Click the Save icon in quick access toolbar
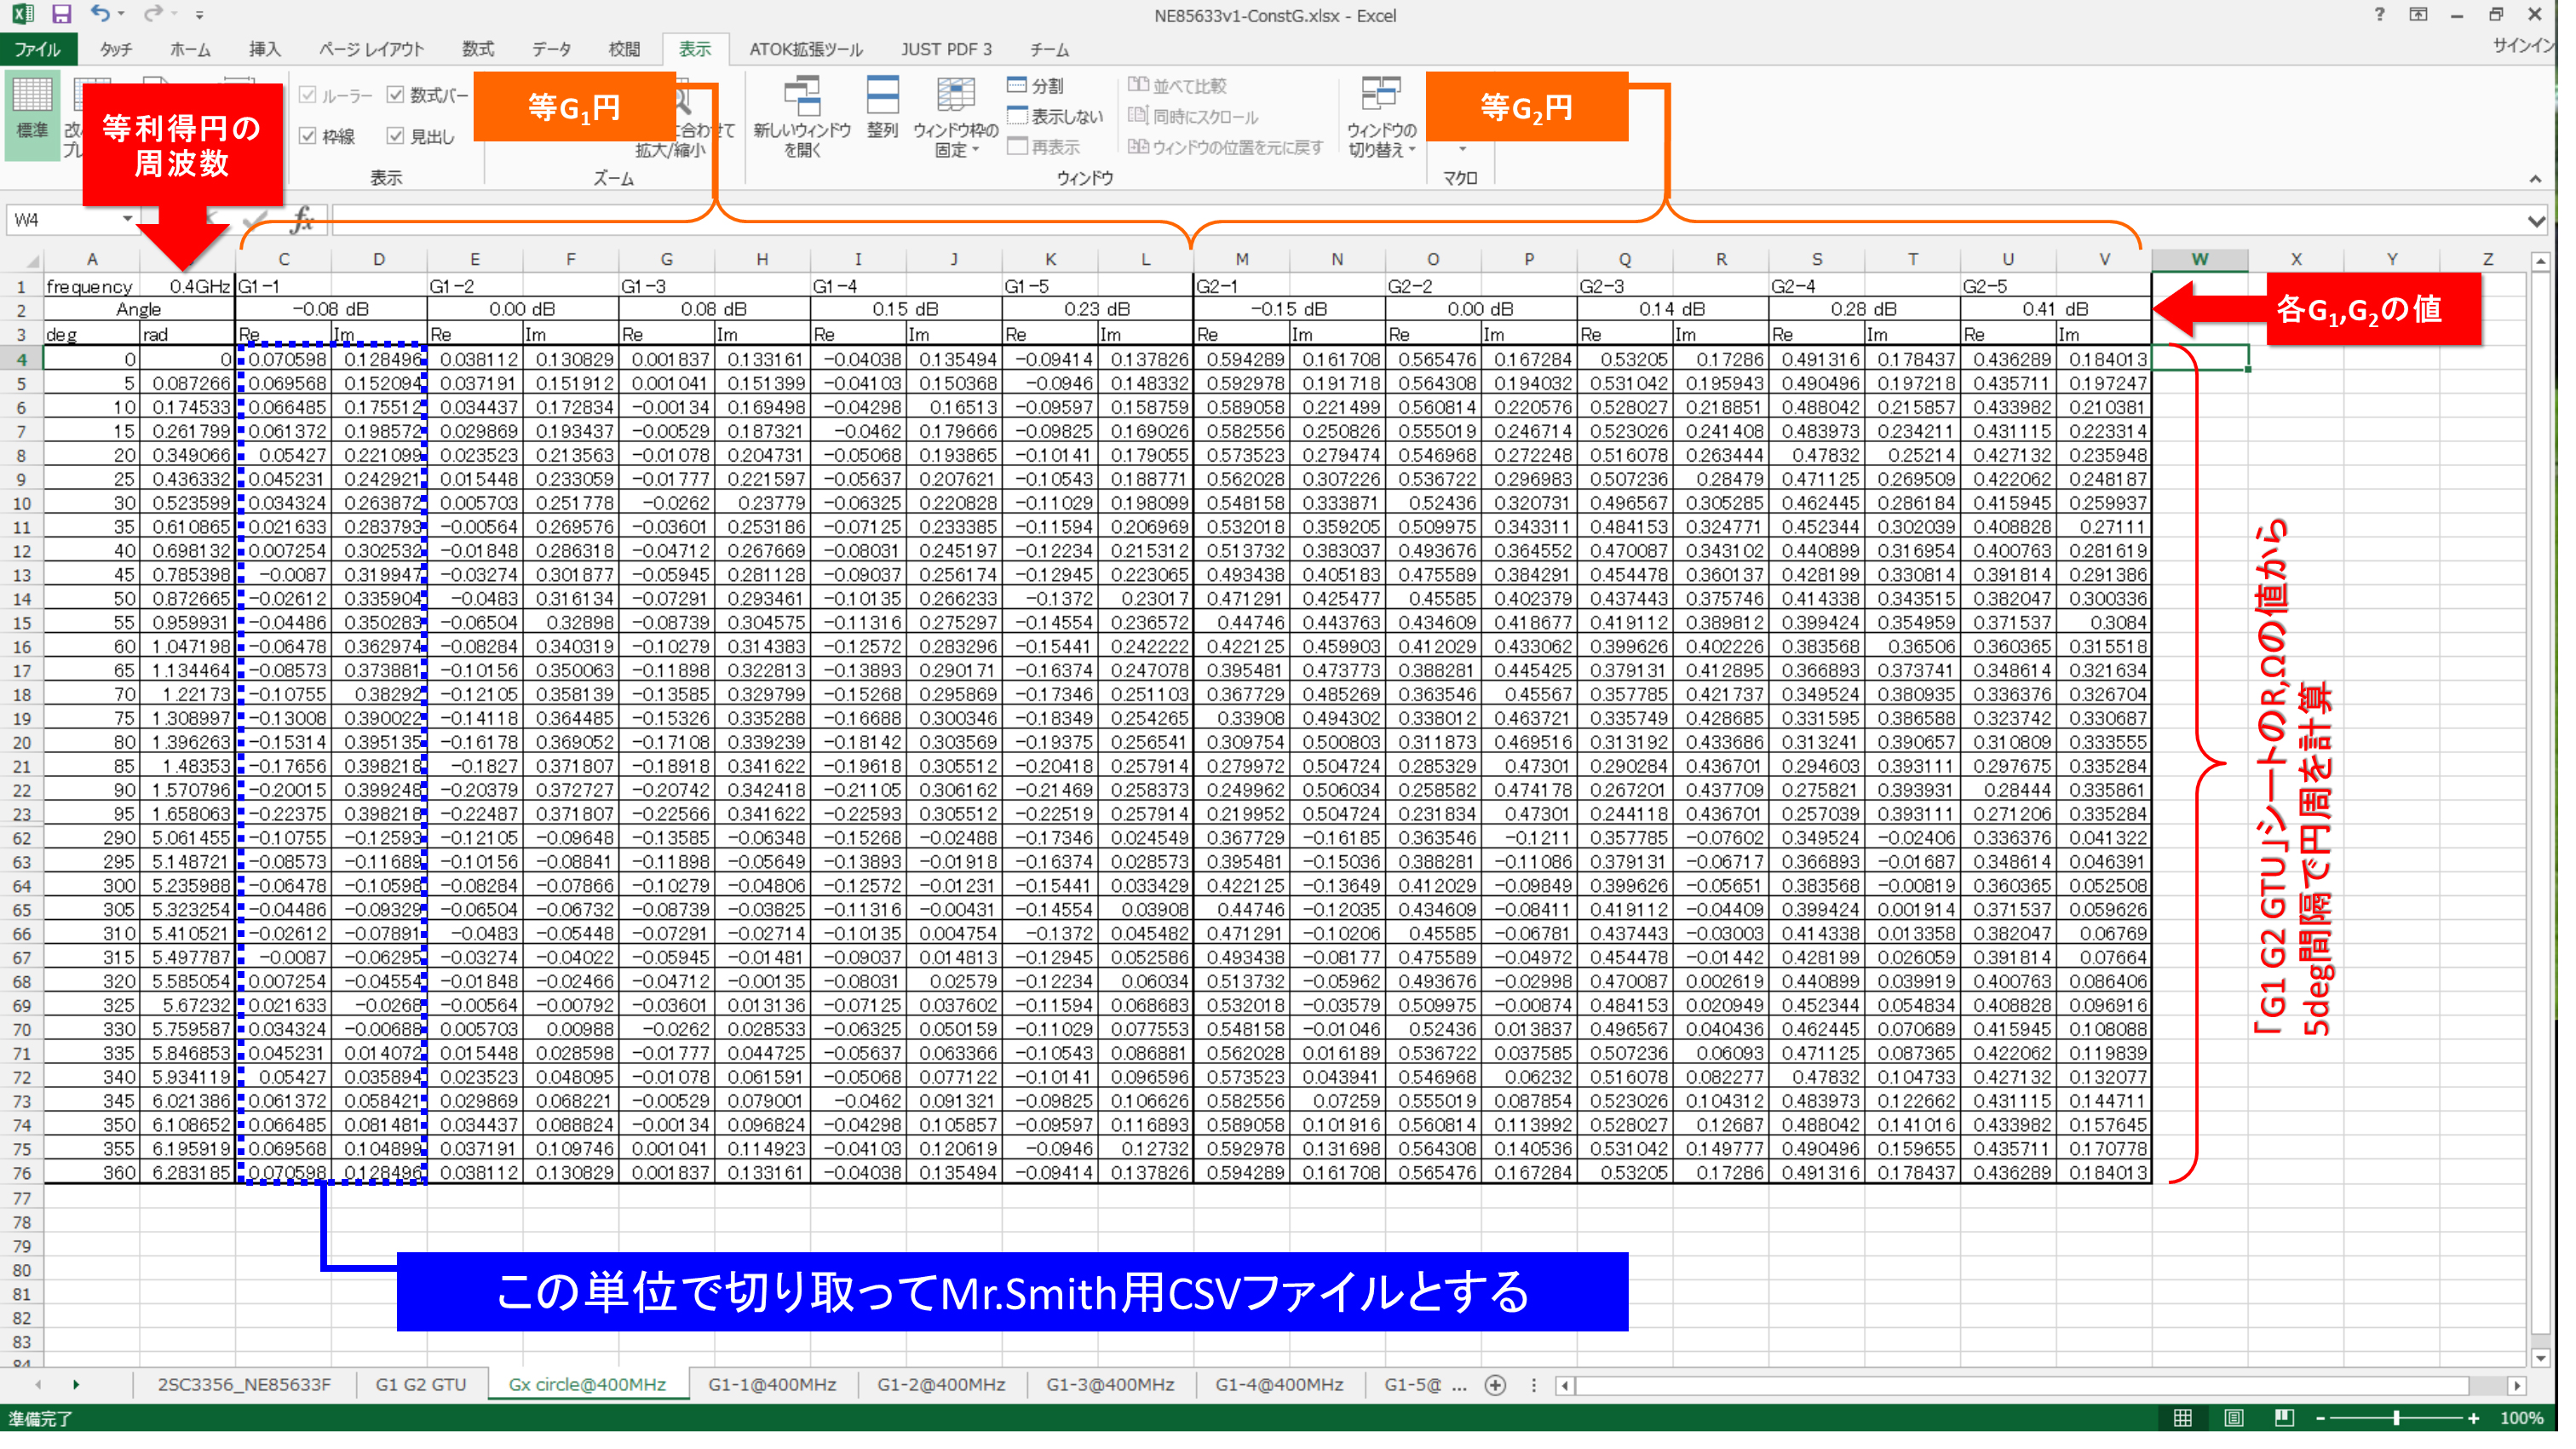Screen dimensions: 2576x1449 (62, 14)
